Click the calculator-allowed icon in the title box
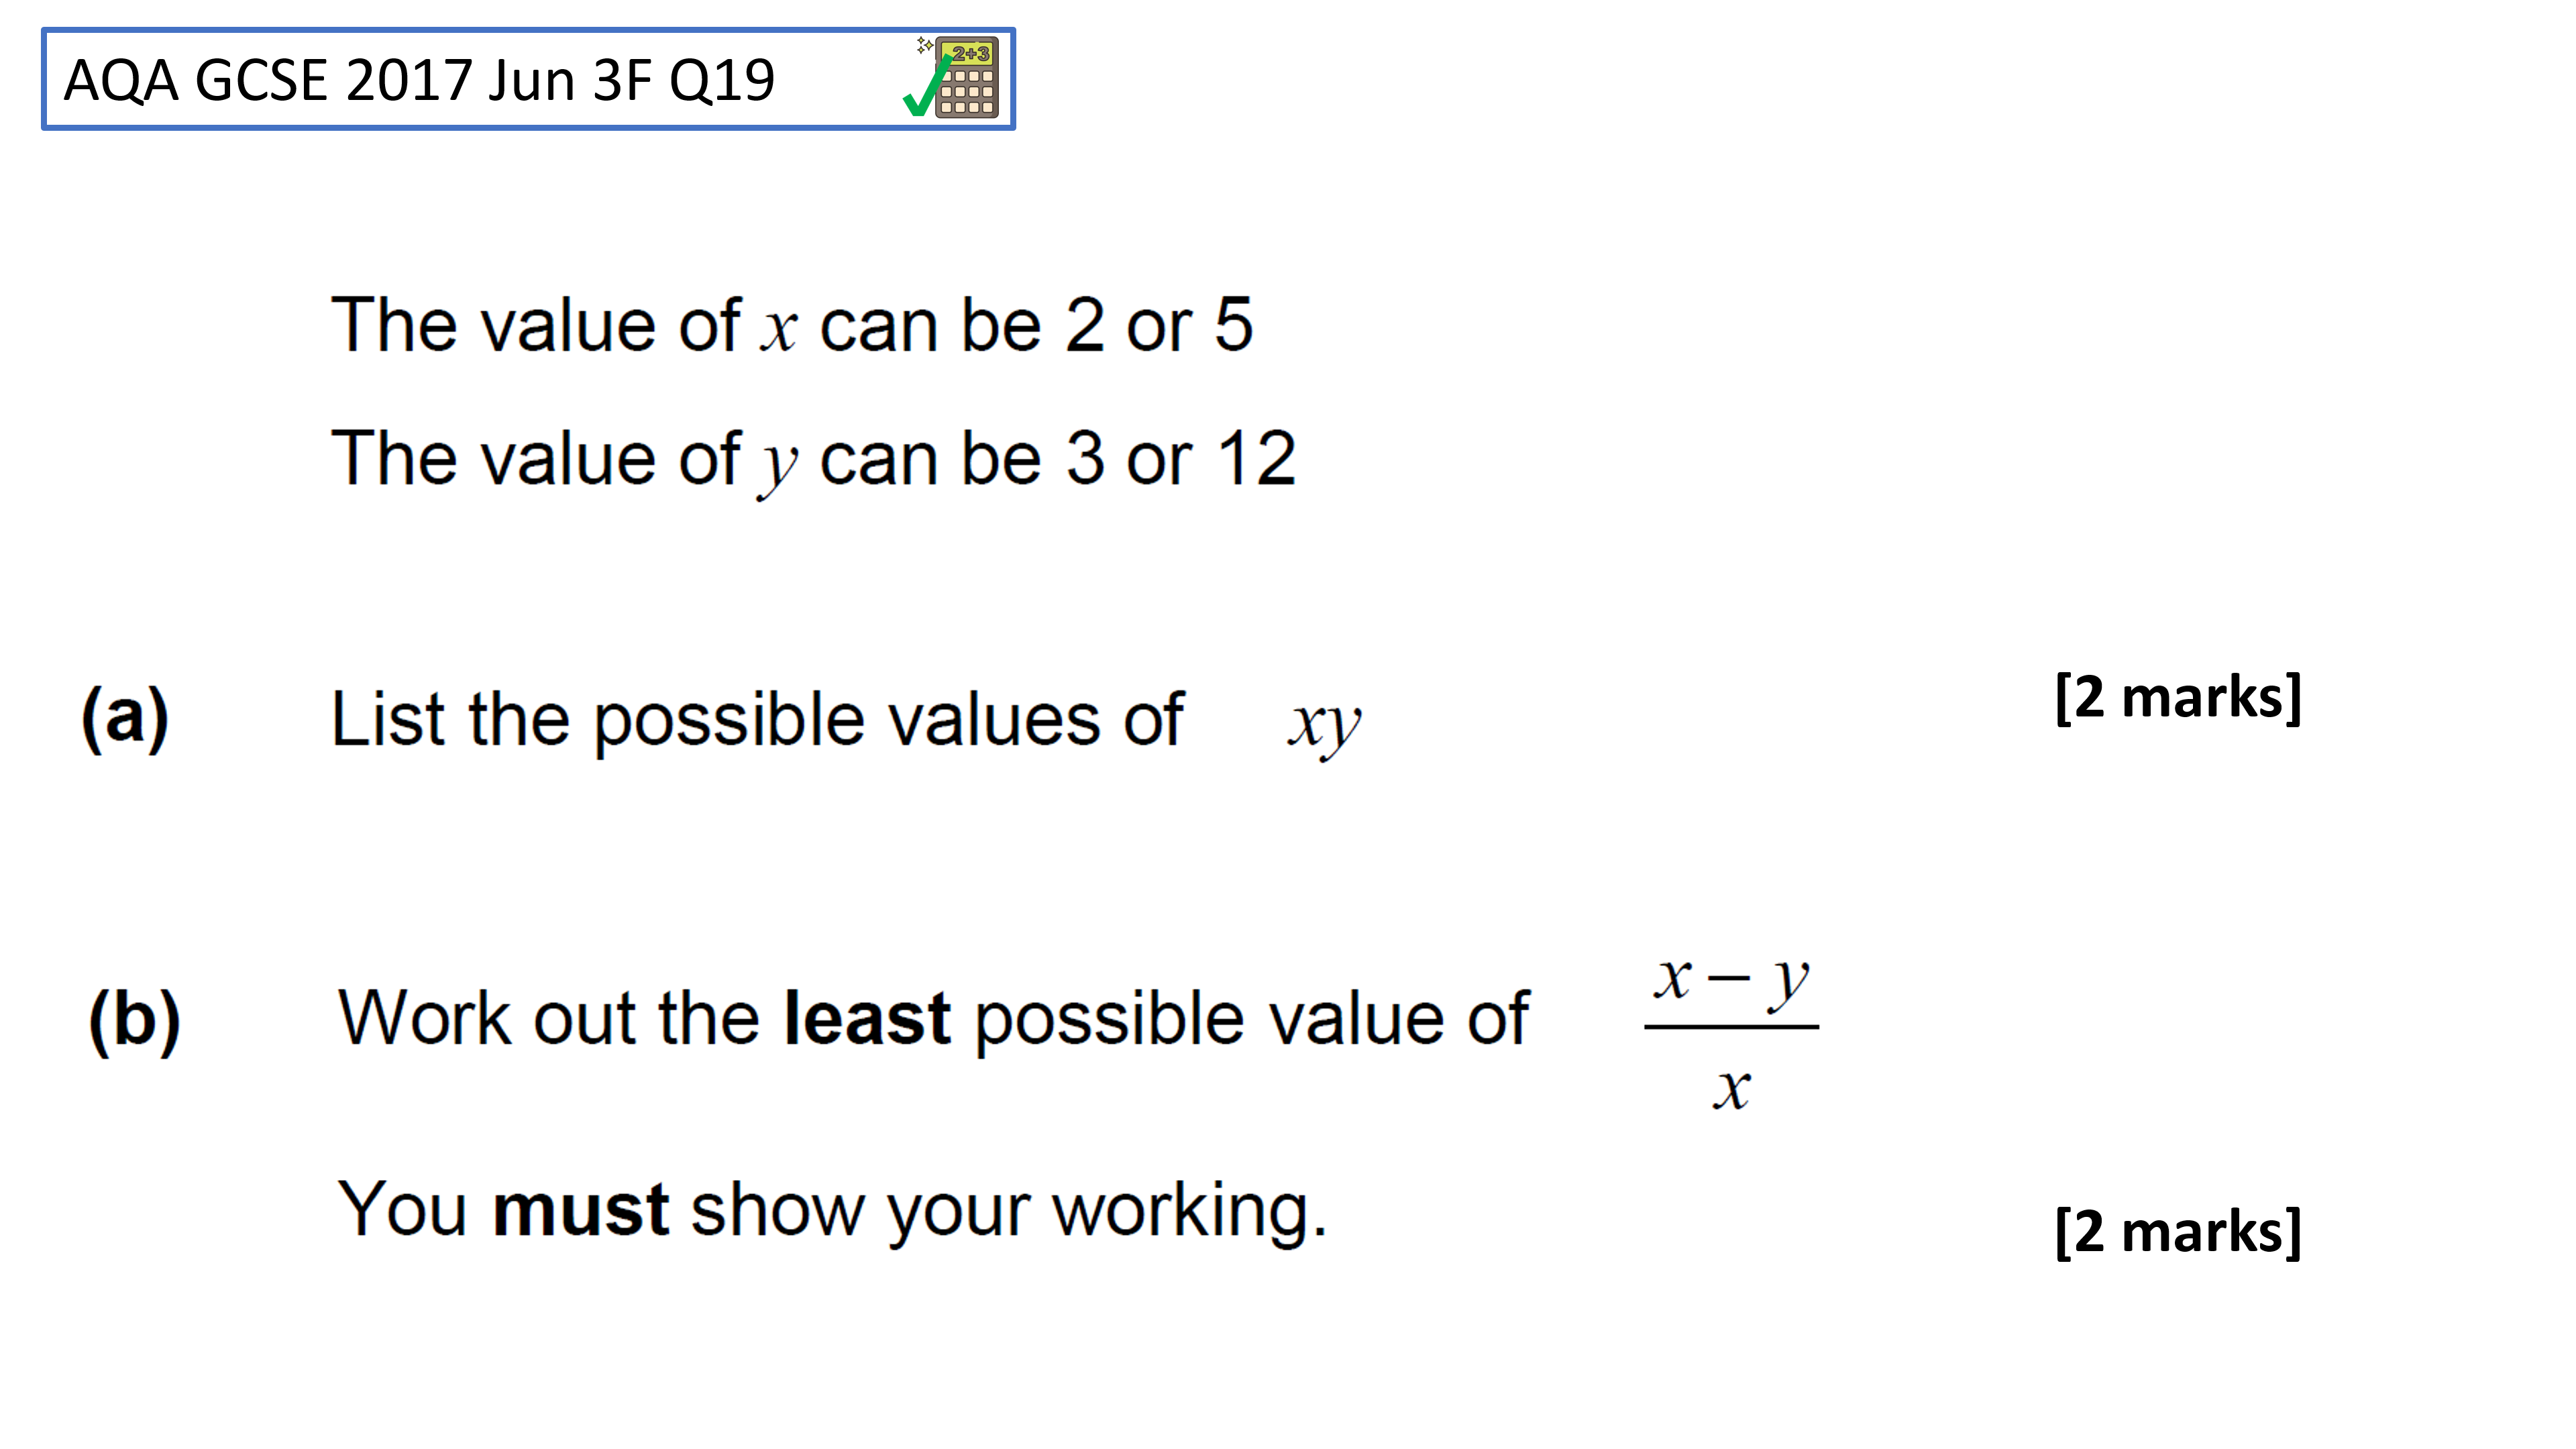2576x1449 pixels. [x=965, y=77]
